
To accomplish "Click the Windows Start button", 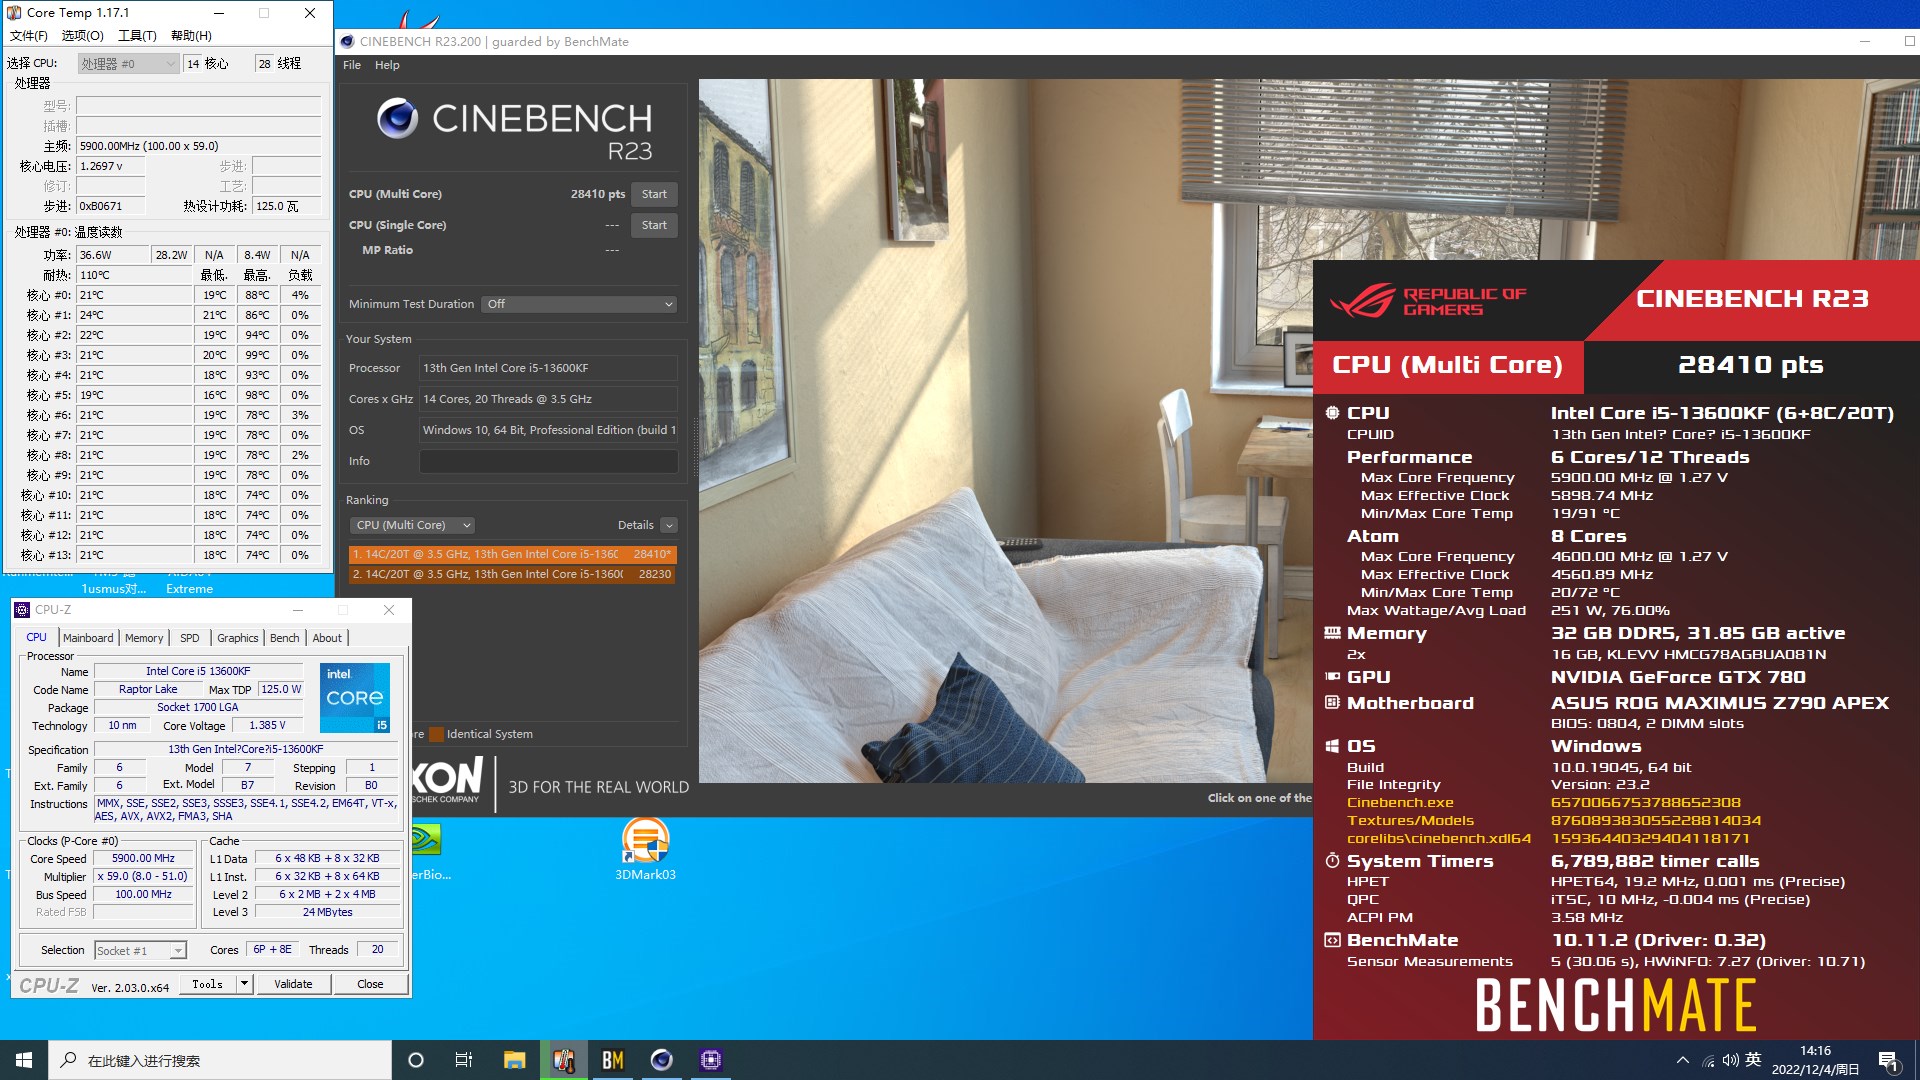I will click(24, 1060).
